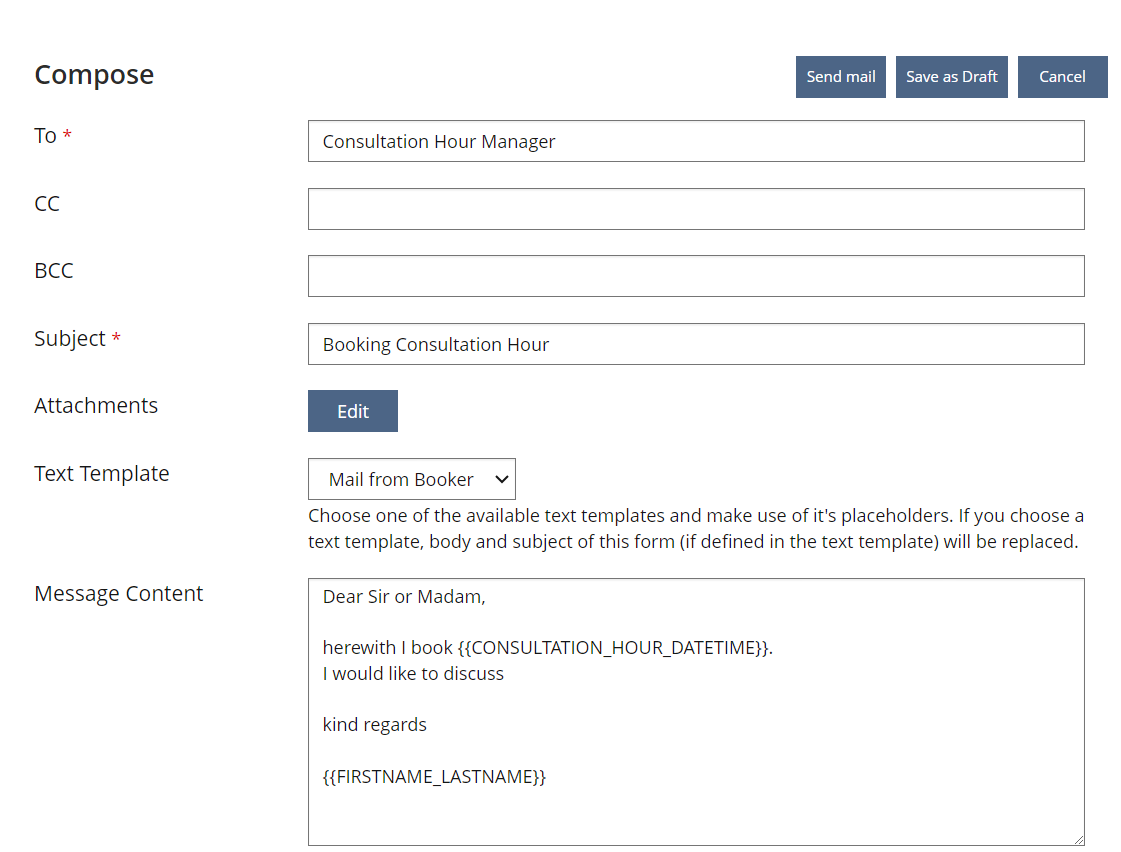Cancel composing the mail

point(1062,77)
